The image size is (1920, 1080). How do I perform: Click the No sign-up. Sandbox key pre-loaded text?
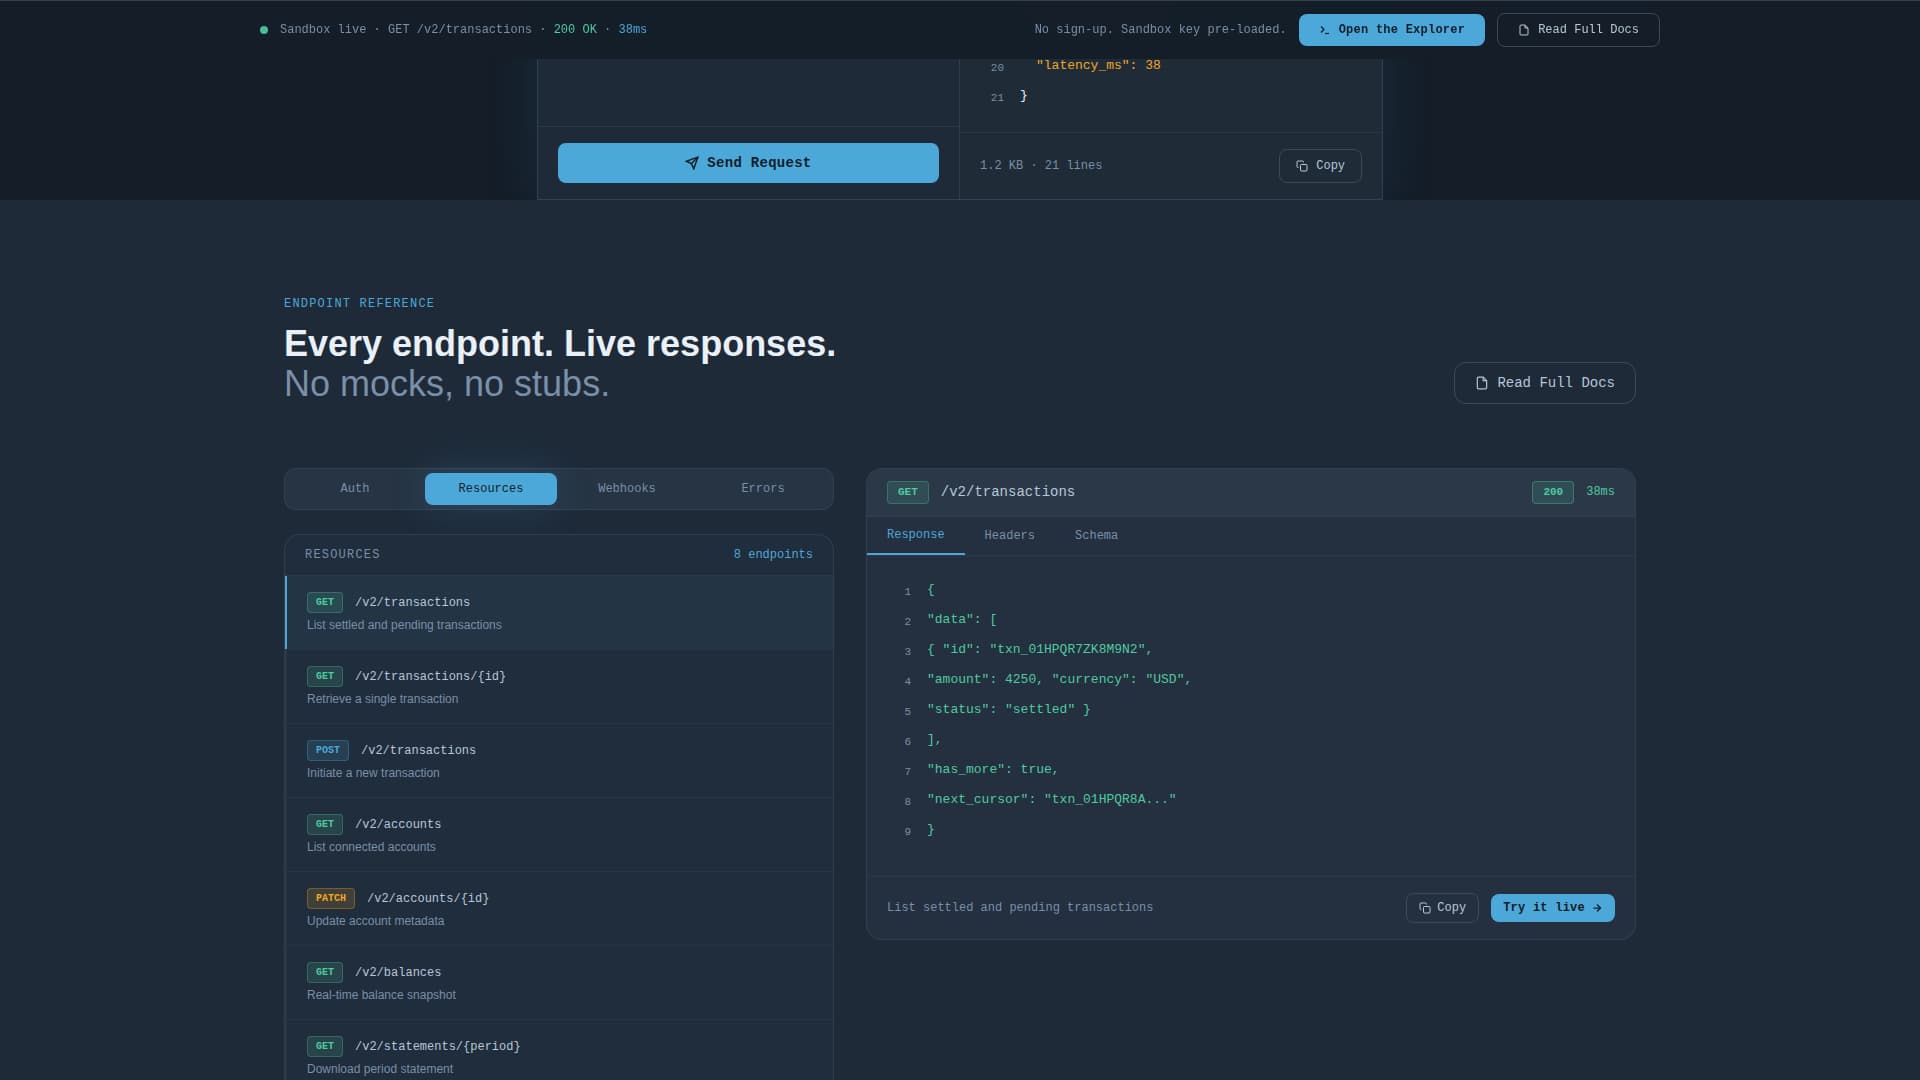pyautogui.click(x=1160, y=30)
